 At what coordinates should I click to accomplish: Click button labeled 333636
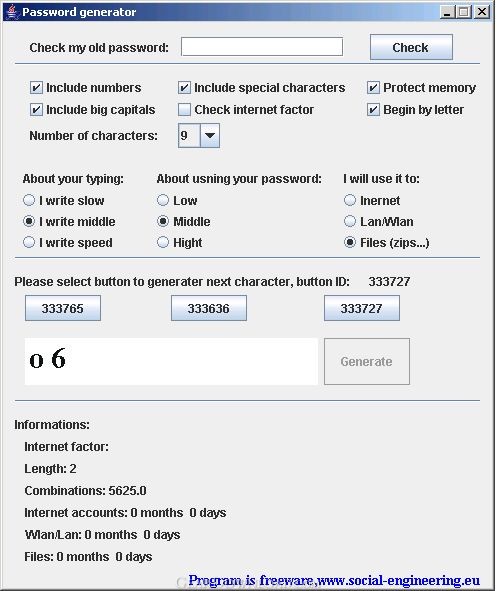(x=209, y=308)
